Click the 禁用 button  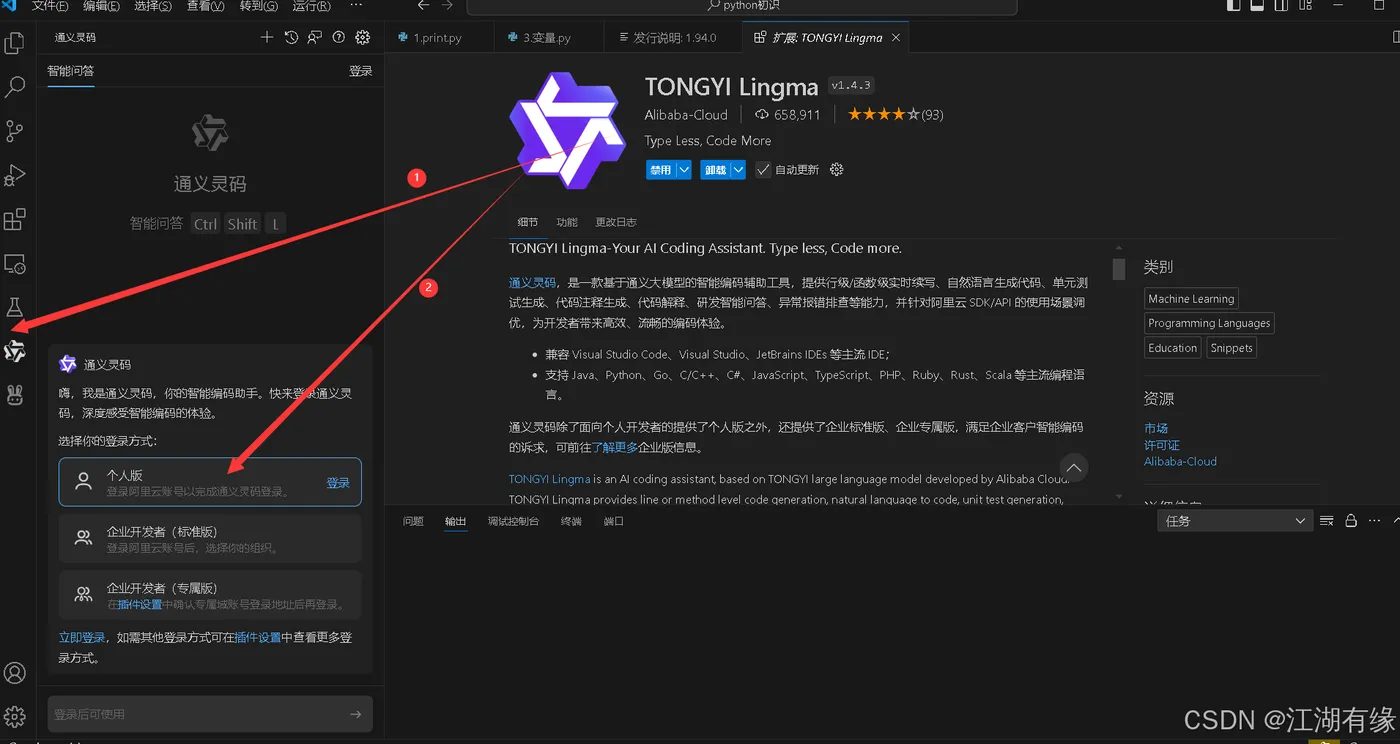[x=660, y=170]
